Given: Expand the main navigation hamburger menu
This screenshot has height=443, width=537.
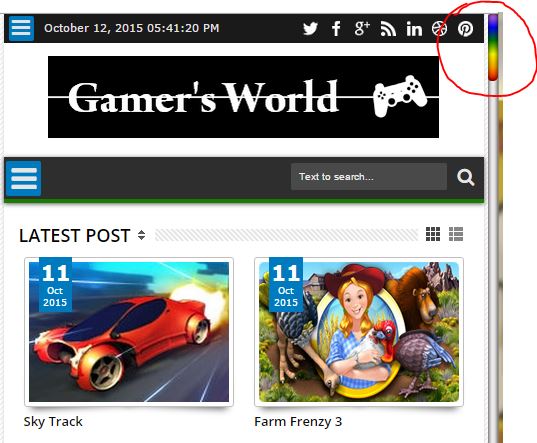Looking at the screenshot, I should (x=24, y=178).
